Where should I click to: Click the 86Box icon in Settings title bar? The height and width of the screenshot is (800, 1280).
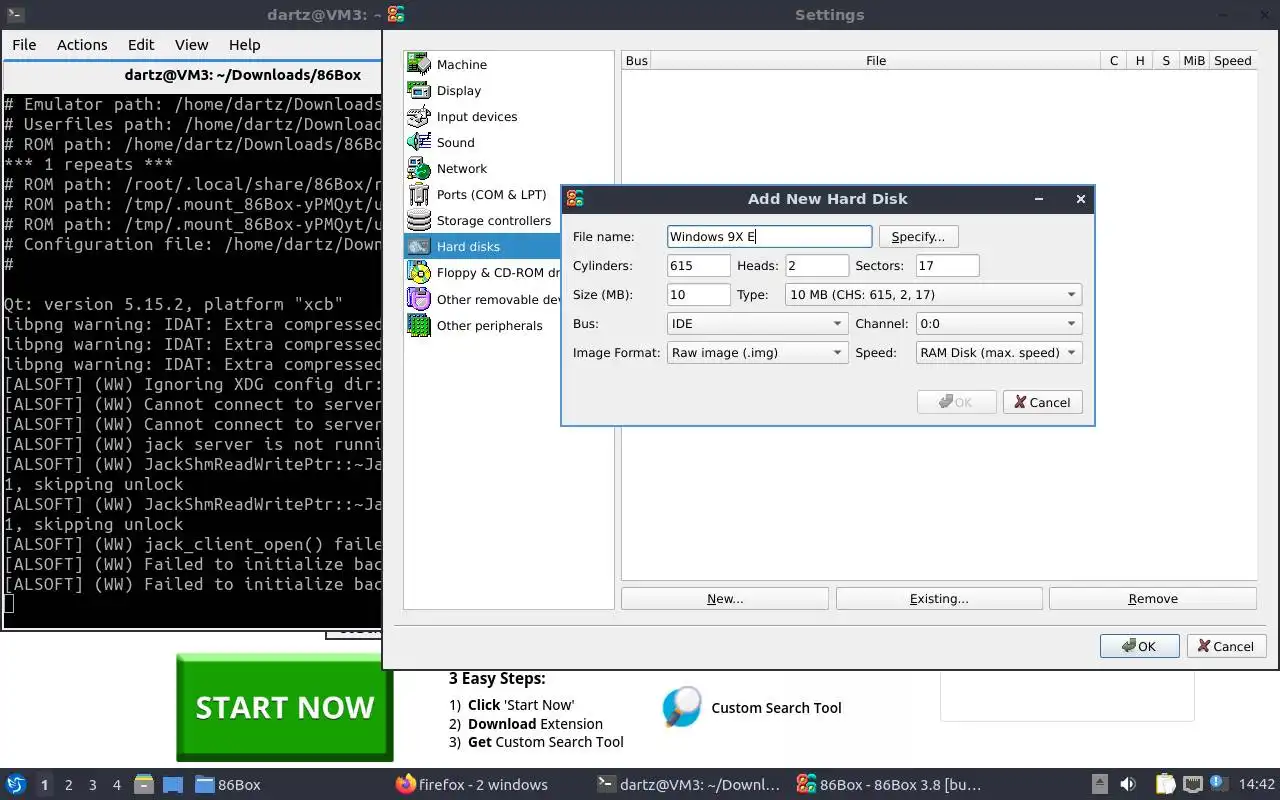(396, 14)
